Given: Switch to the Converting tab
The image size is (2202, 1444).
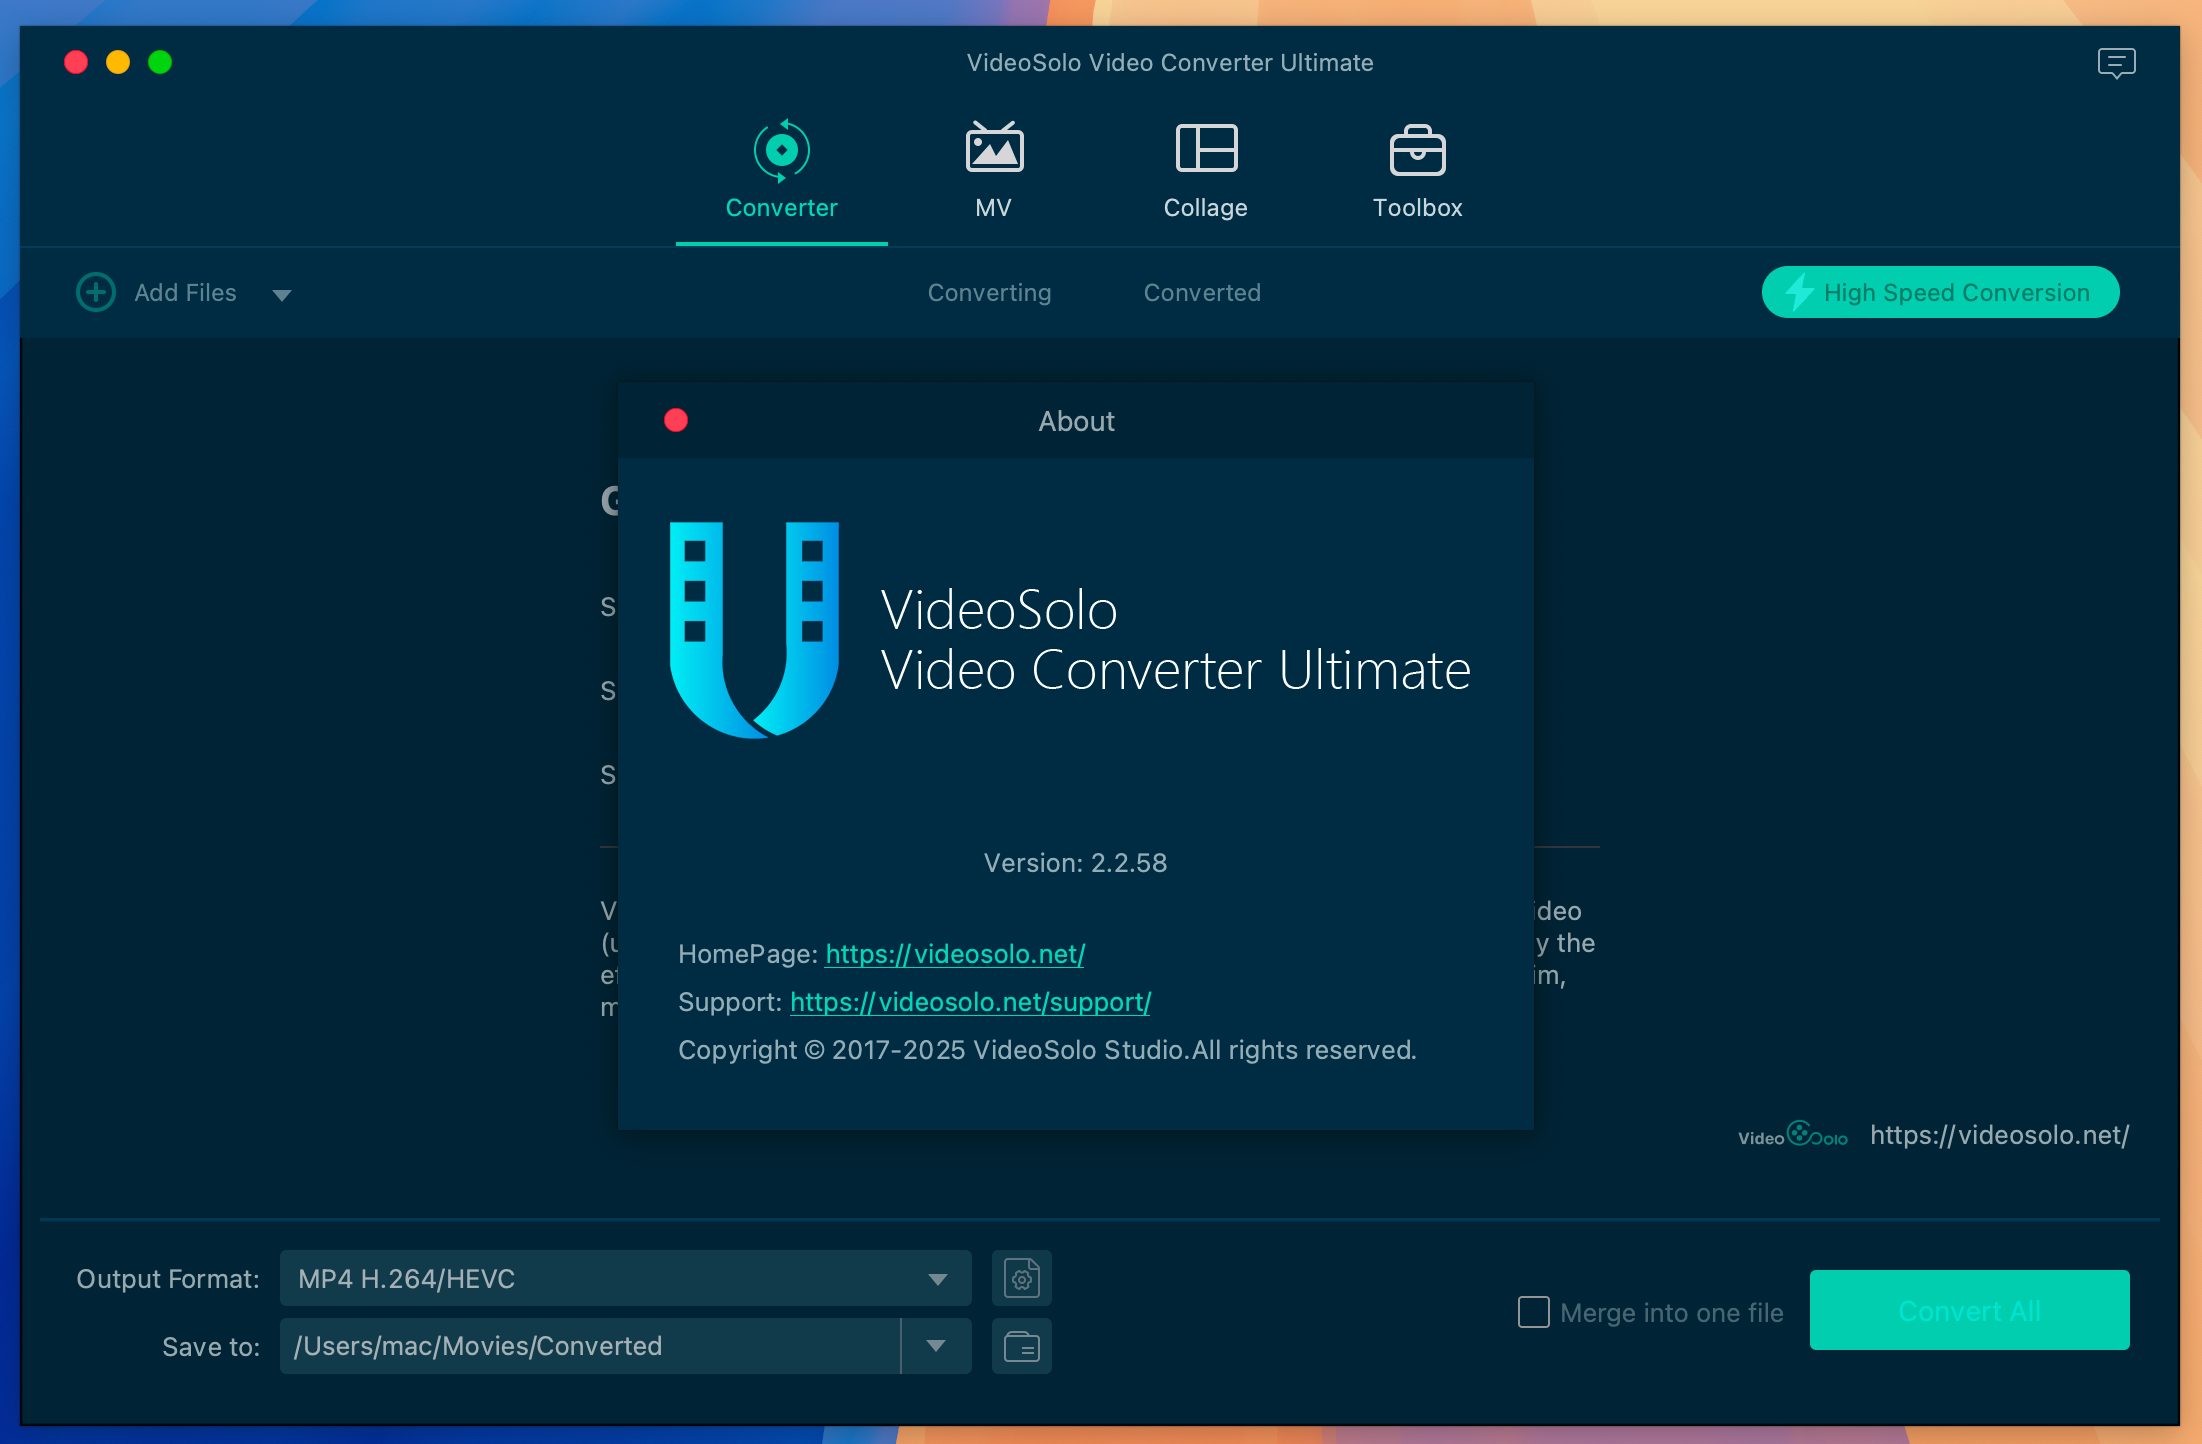Looking at the screenshot, I should pos(989,292).
